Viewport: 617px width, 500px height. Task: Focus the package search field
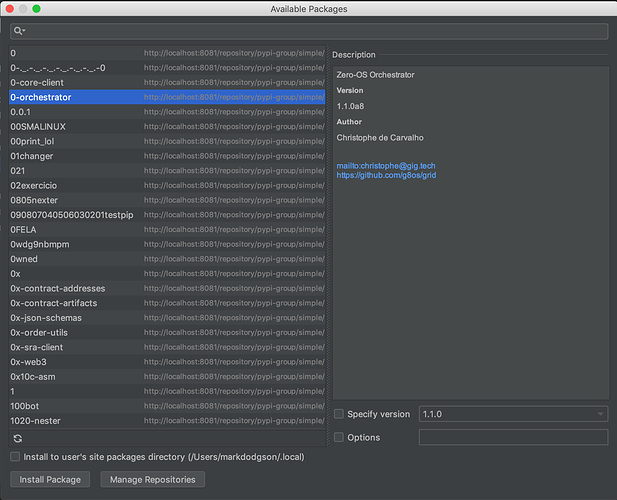[x=309, y=31]
